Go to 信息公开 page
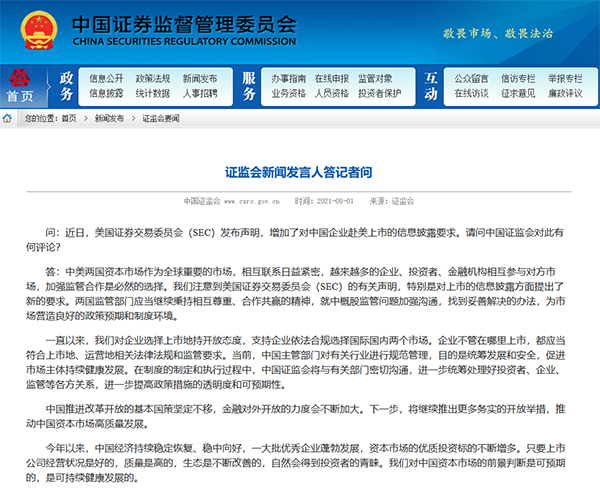600x492 pixels. (x=107, y=77)
